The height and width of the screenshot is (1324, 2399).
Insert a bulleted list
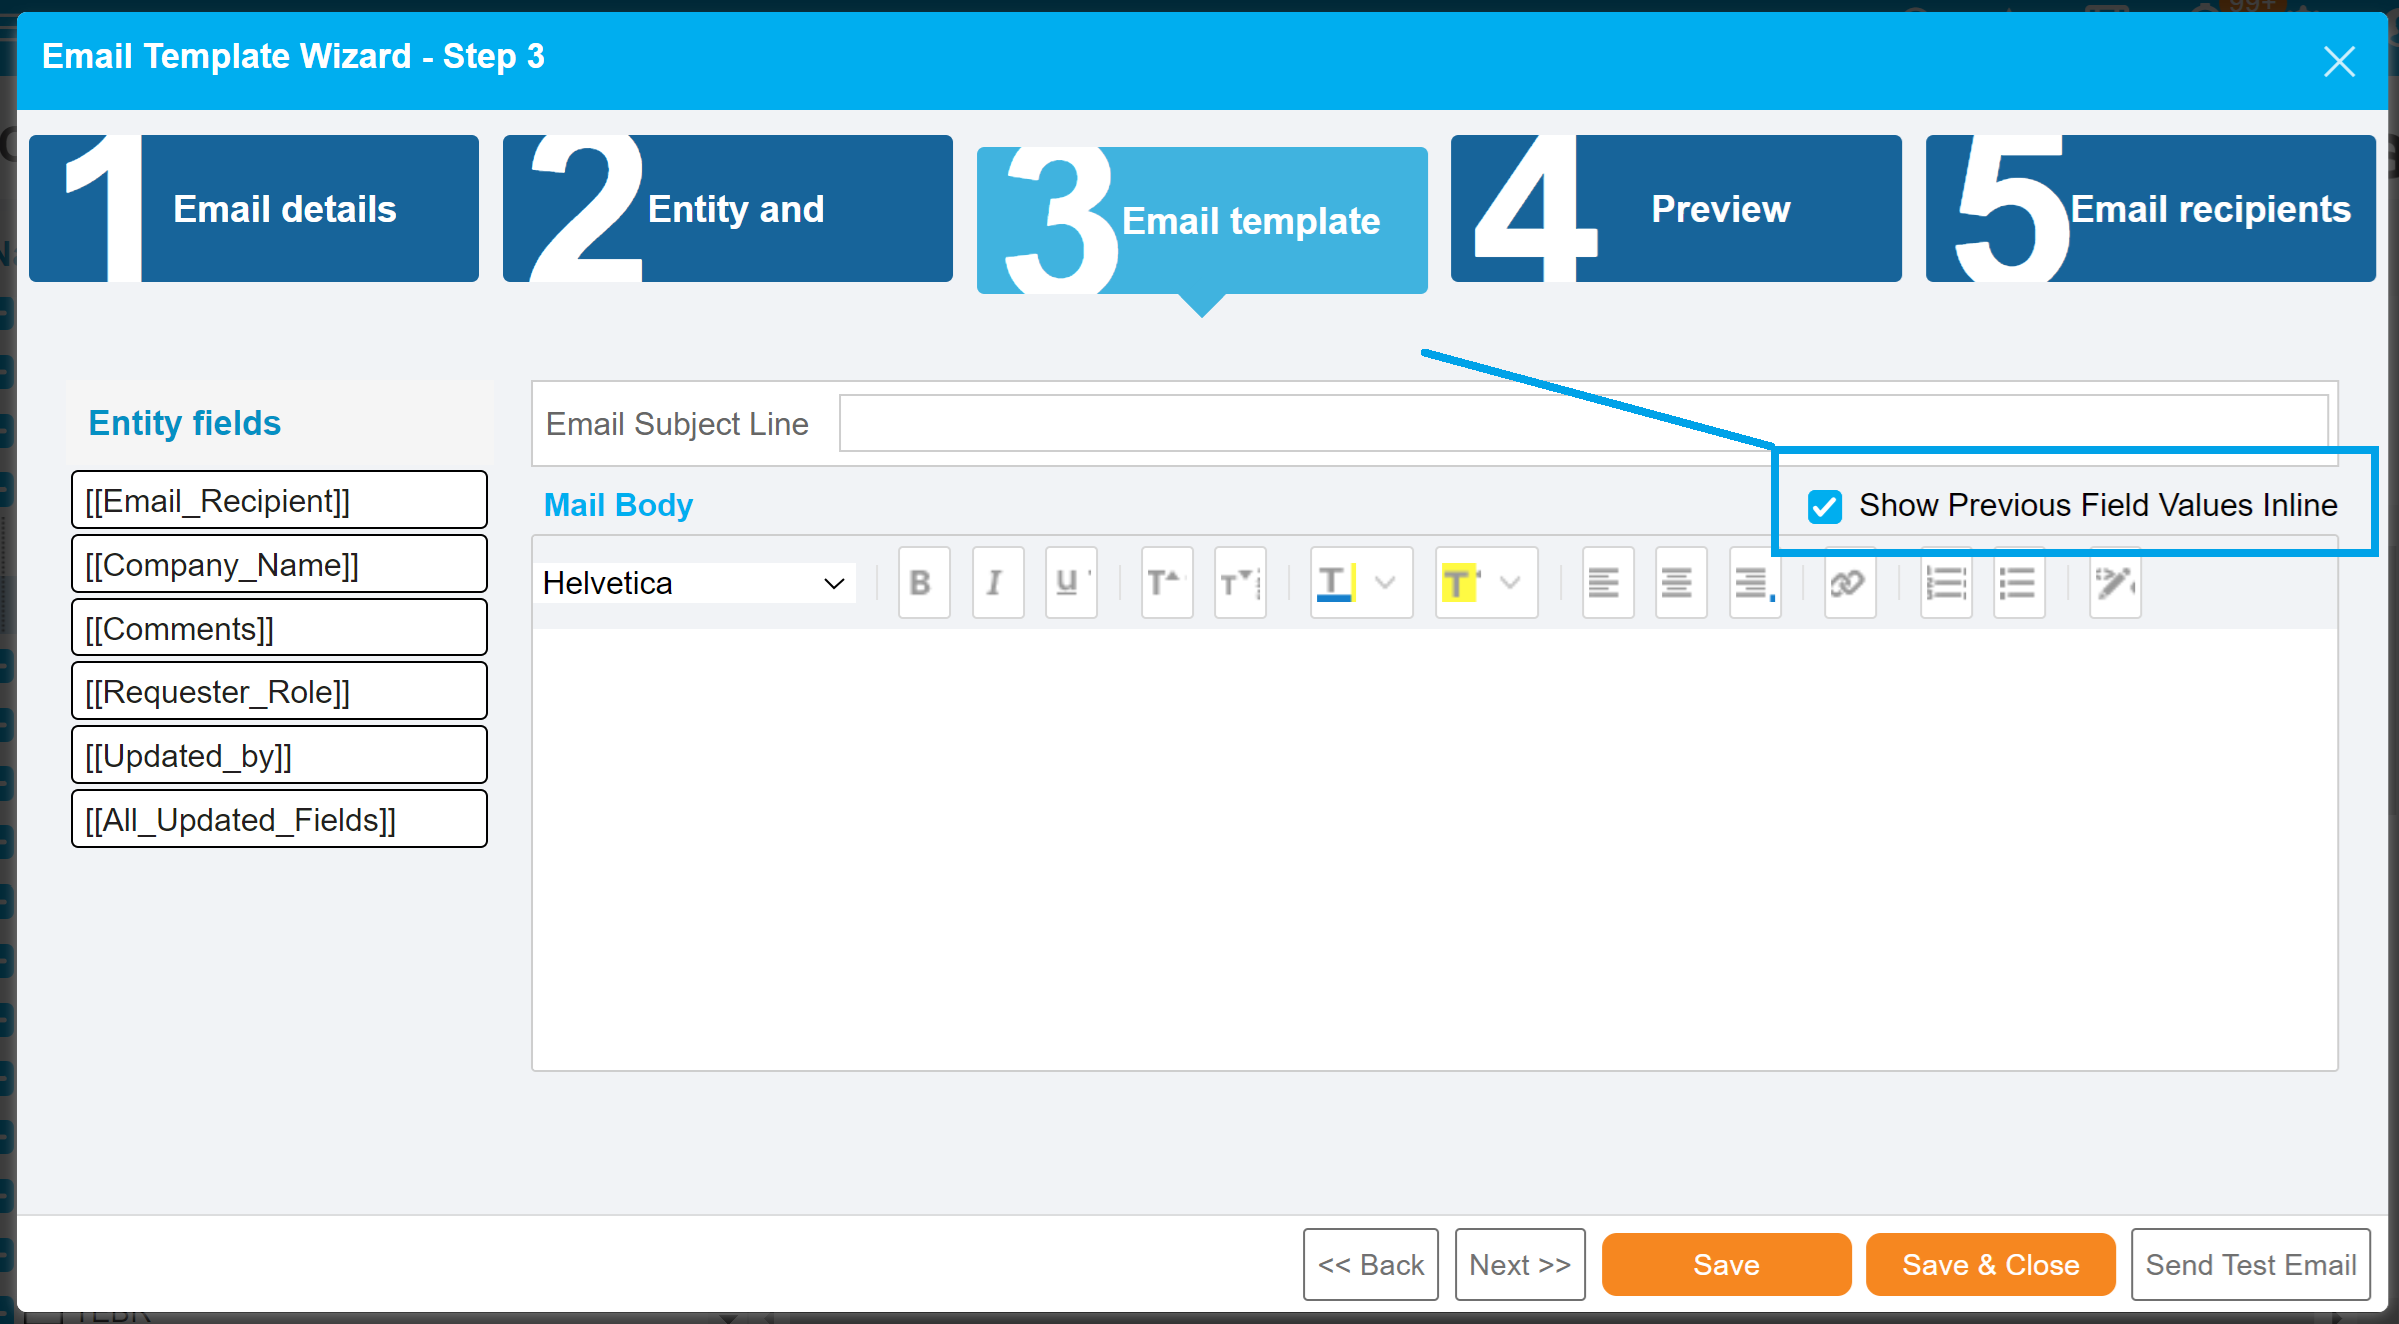pyautogui.click(x=2018, y=583)
